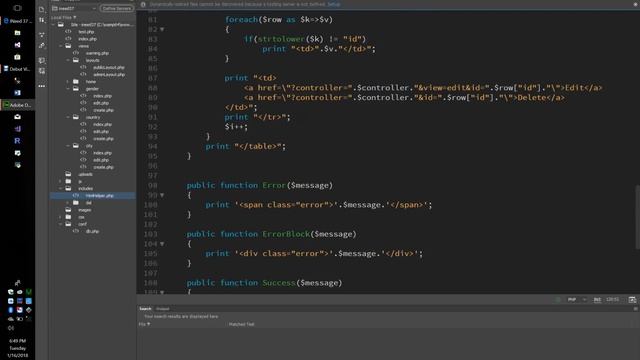Image resolution: width=640 pixels, height=360 pixels.
Task: Select index.php under the city folder
Action: [x=102, y=153]
